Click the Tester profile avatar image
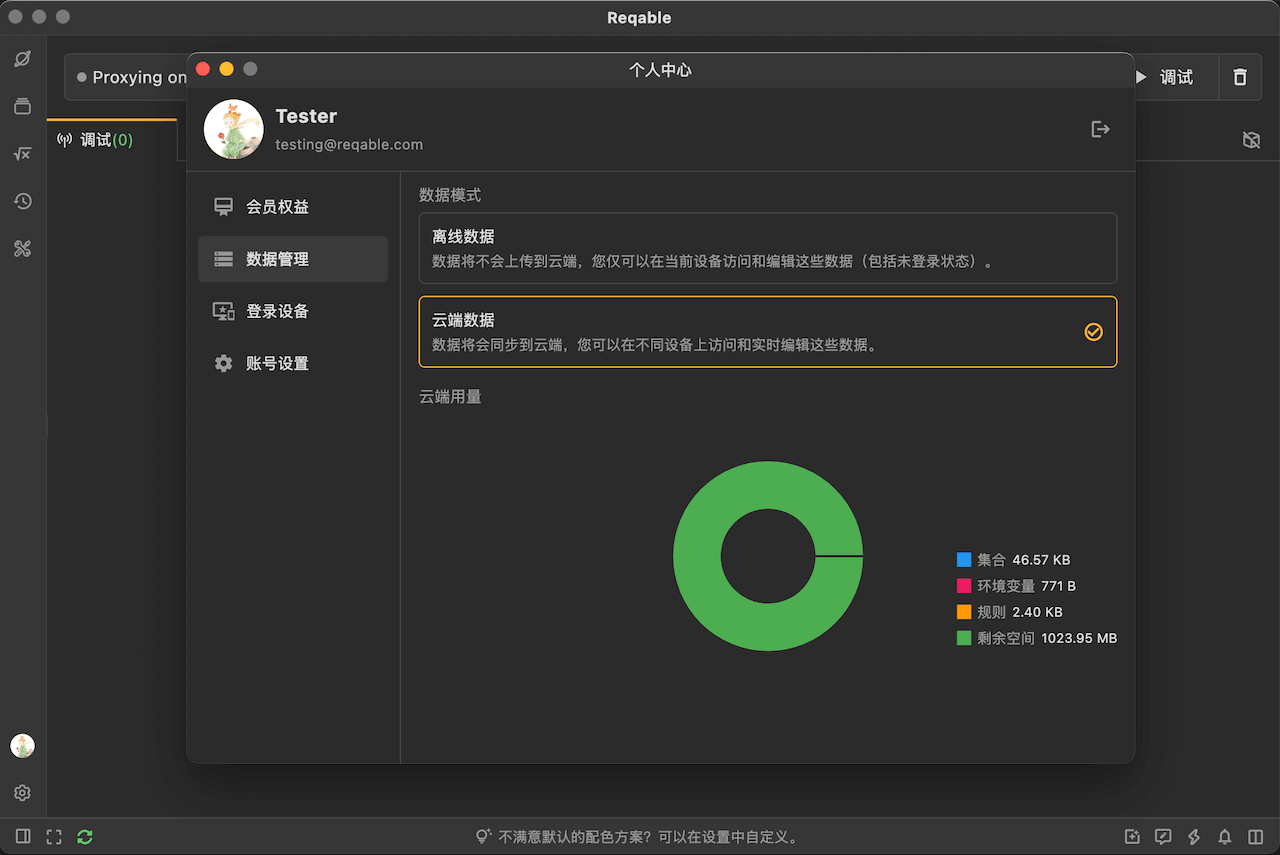Image resolution: width=1280 pixels, height=855 pixels. (233, 129)
